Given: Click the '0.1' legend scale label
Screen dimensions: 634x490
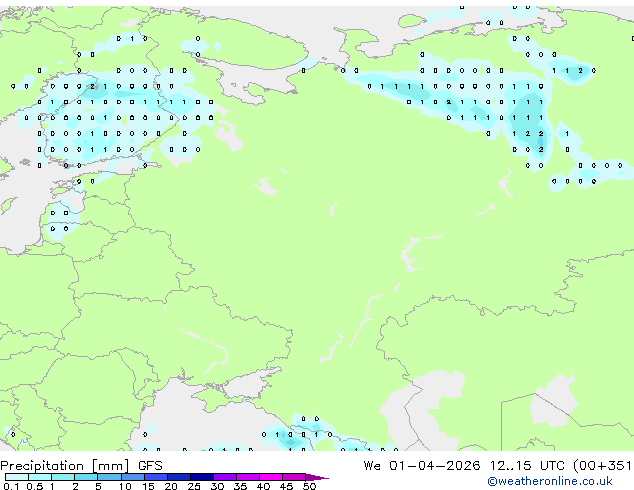Looking at the screenshot, I should pyautogui.click(x=11, y=486).
